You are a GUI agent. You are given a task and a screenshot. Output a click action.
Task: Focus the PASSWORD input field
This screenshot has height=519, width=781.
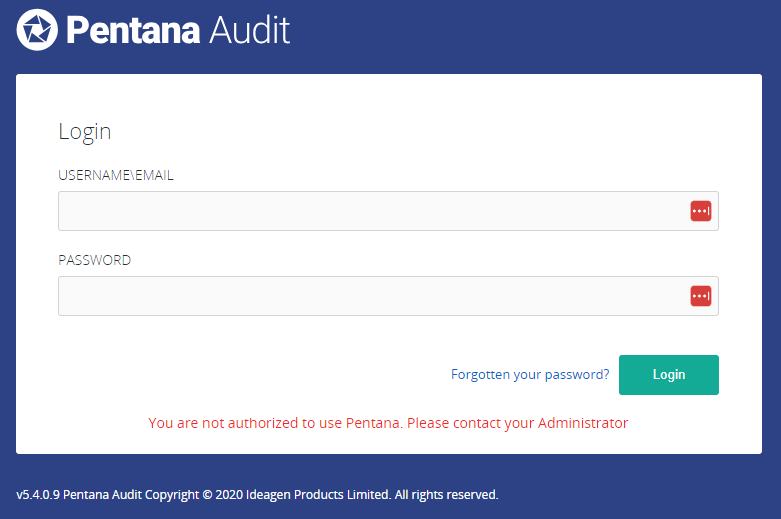tap(388, 296)
